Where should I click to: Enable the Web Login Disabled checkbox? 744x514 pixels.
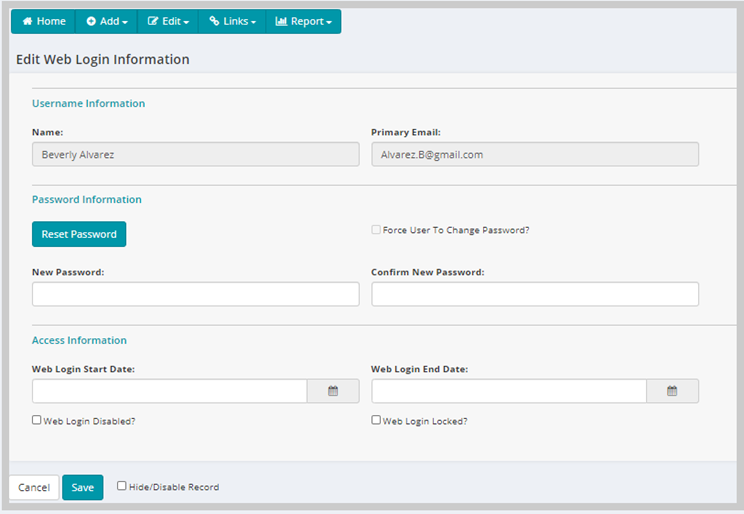tap(37, 420)
